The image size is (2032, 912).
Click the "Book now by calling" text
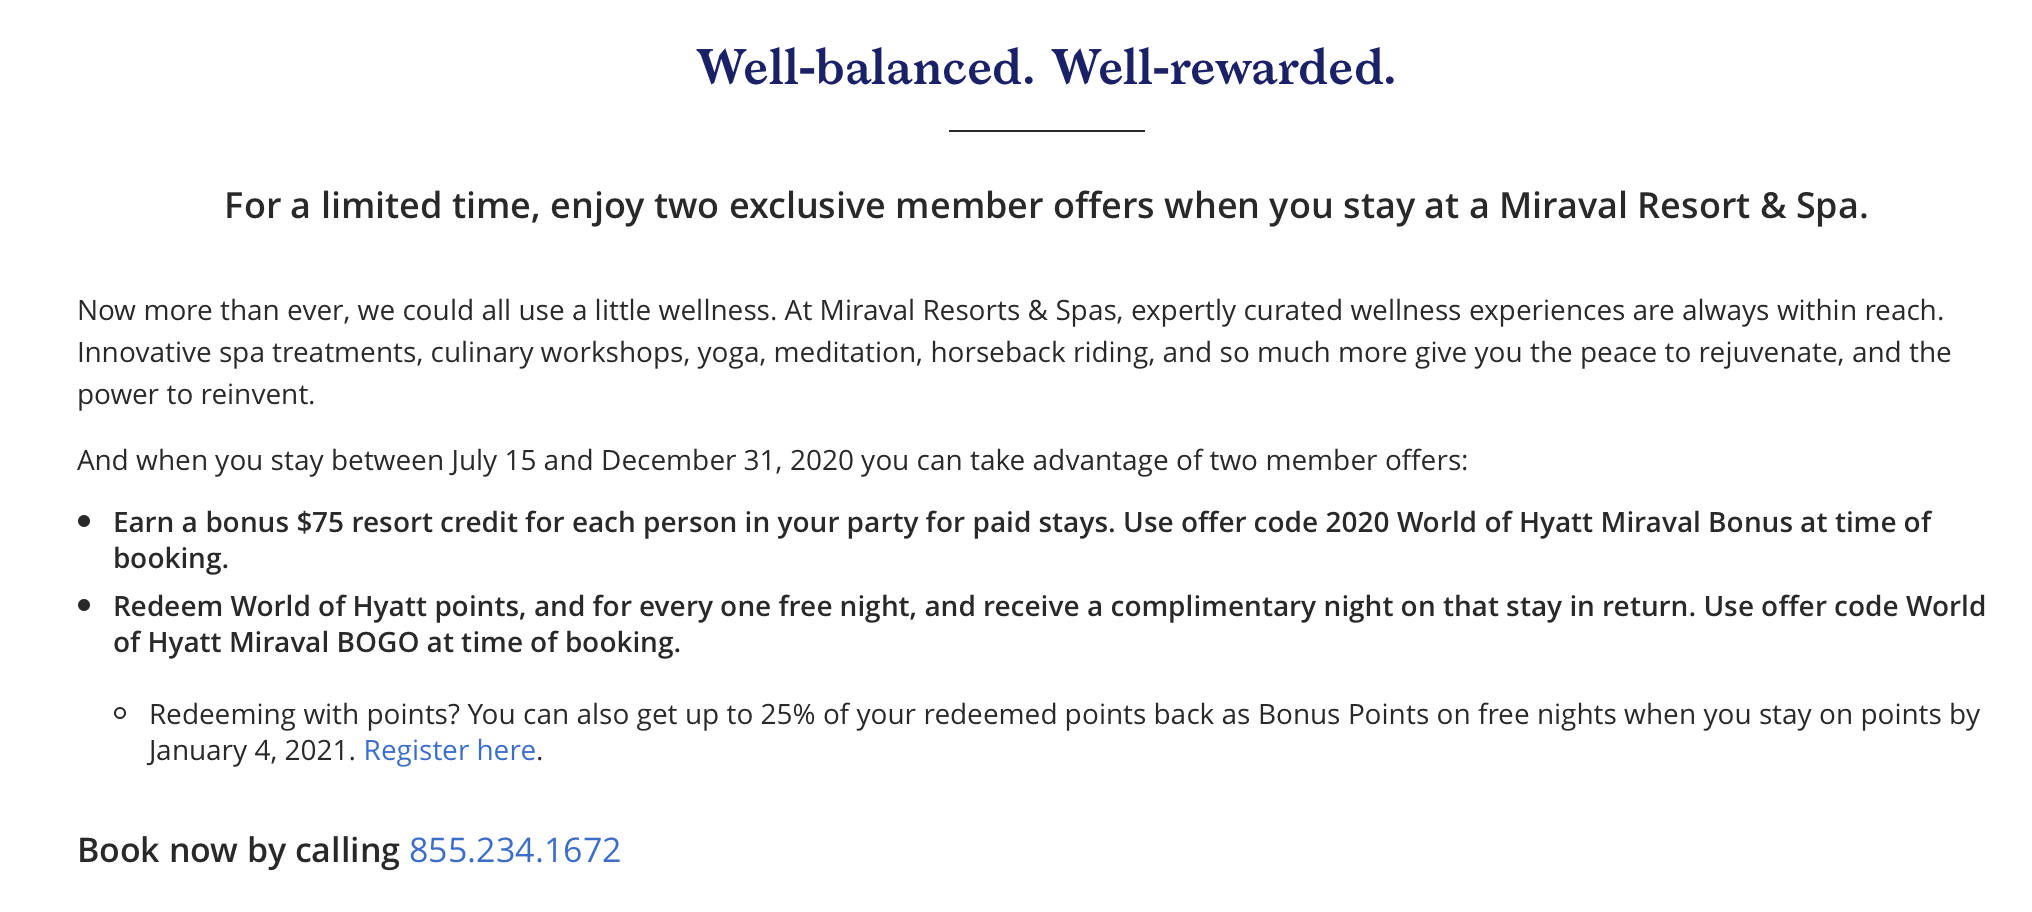(x=239, y=850)
